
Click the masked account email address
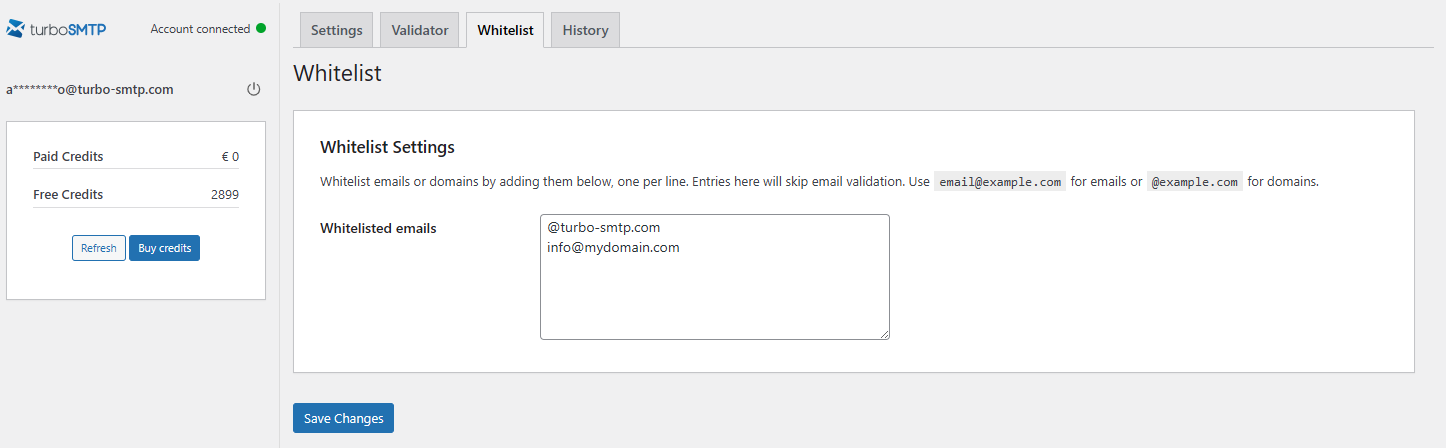click(x=90, y=89)
